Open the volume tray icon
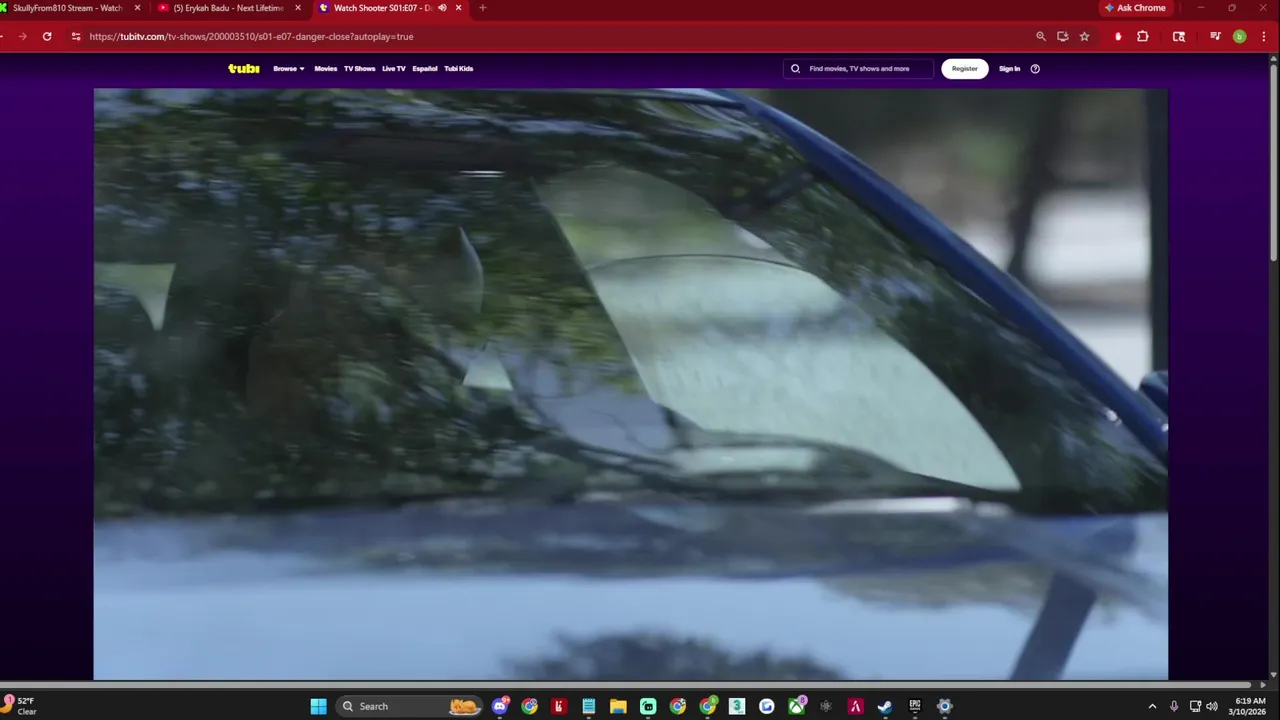The image size is (1280, 720). (1212, 706)
